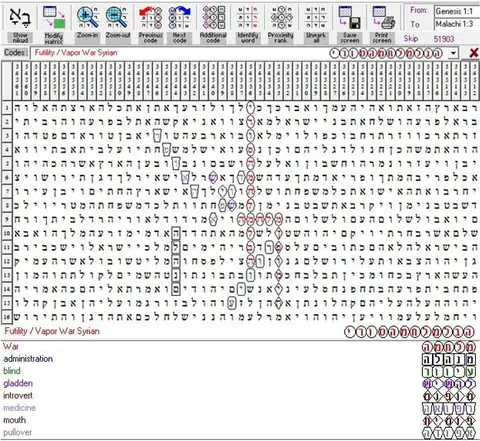Click the Hebrew letters beside administration term
Image resolution: width=480 pixels, height=441 pixels.
pos(449,359)
